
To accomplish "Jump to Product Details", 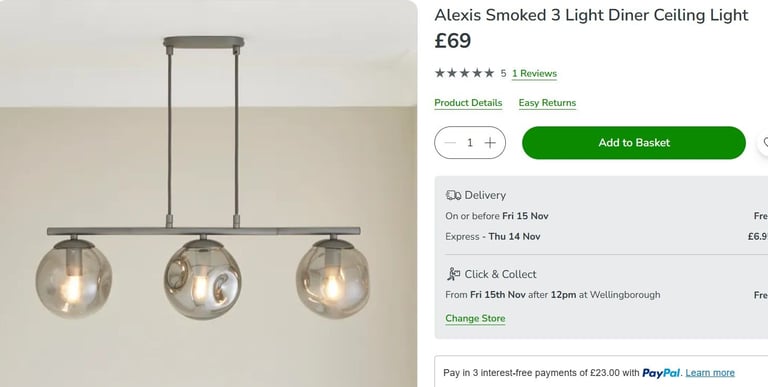I will [468, 103].
